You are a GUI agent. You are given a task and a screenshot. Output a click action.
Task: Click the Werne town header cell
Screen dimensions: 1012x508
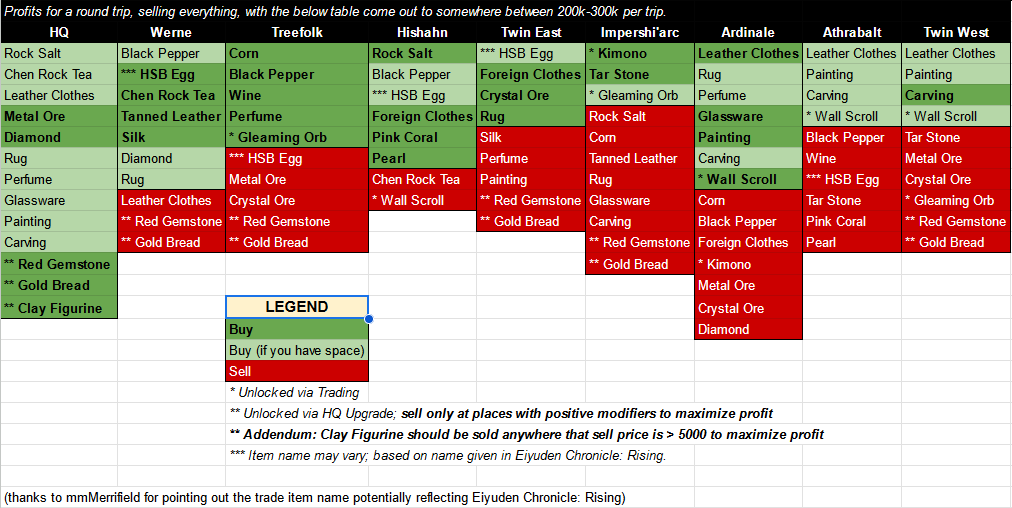171,32
